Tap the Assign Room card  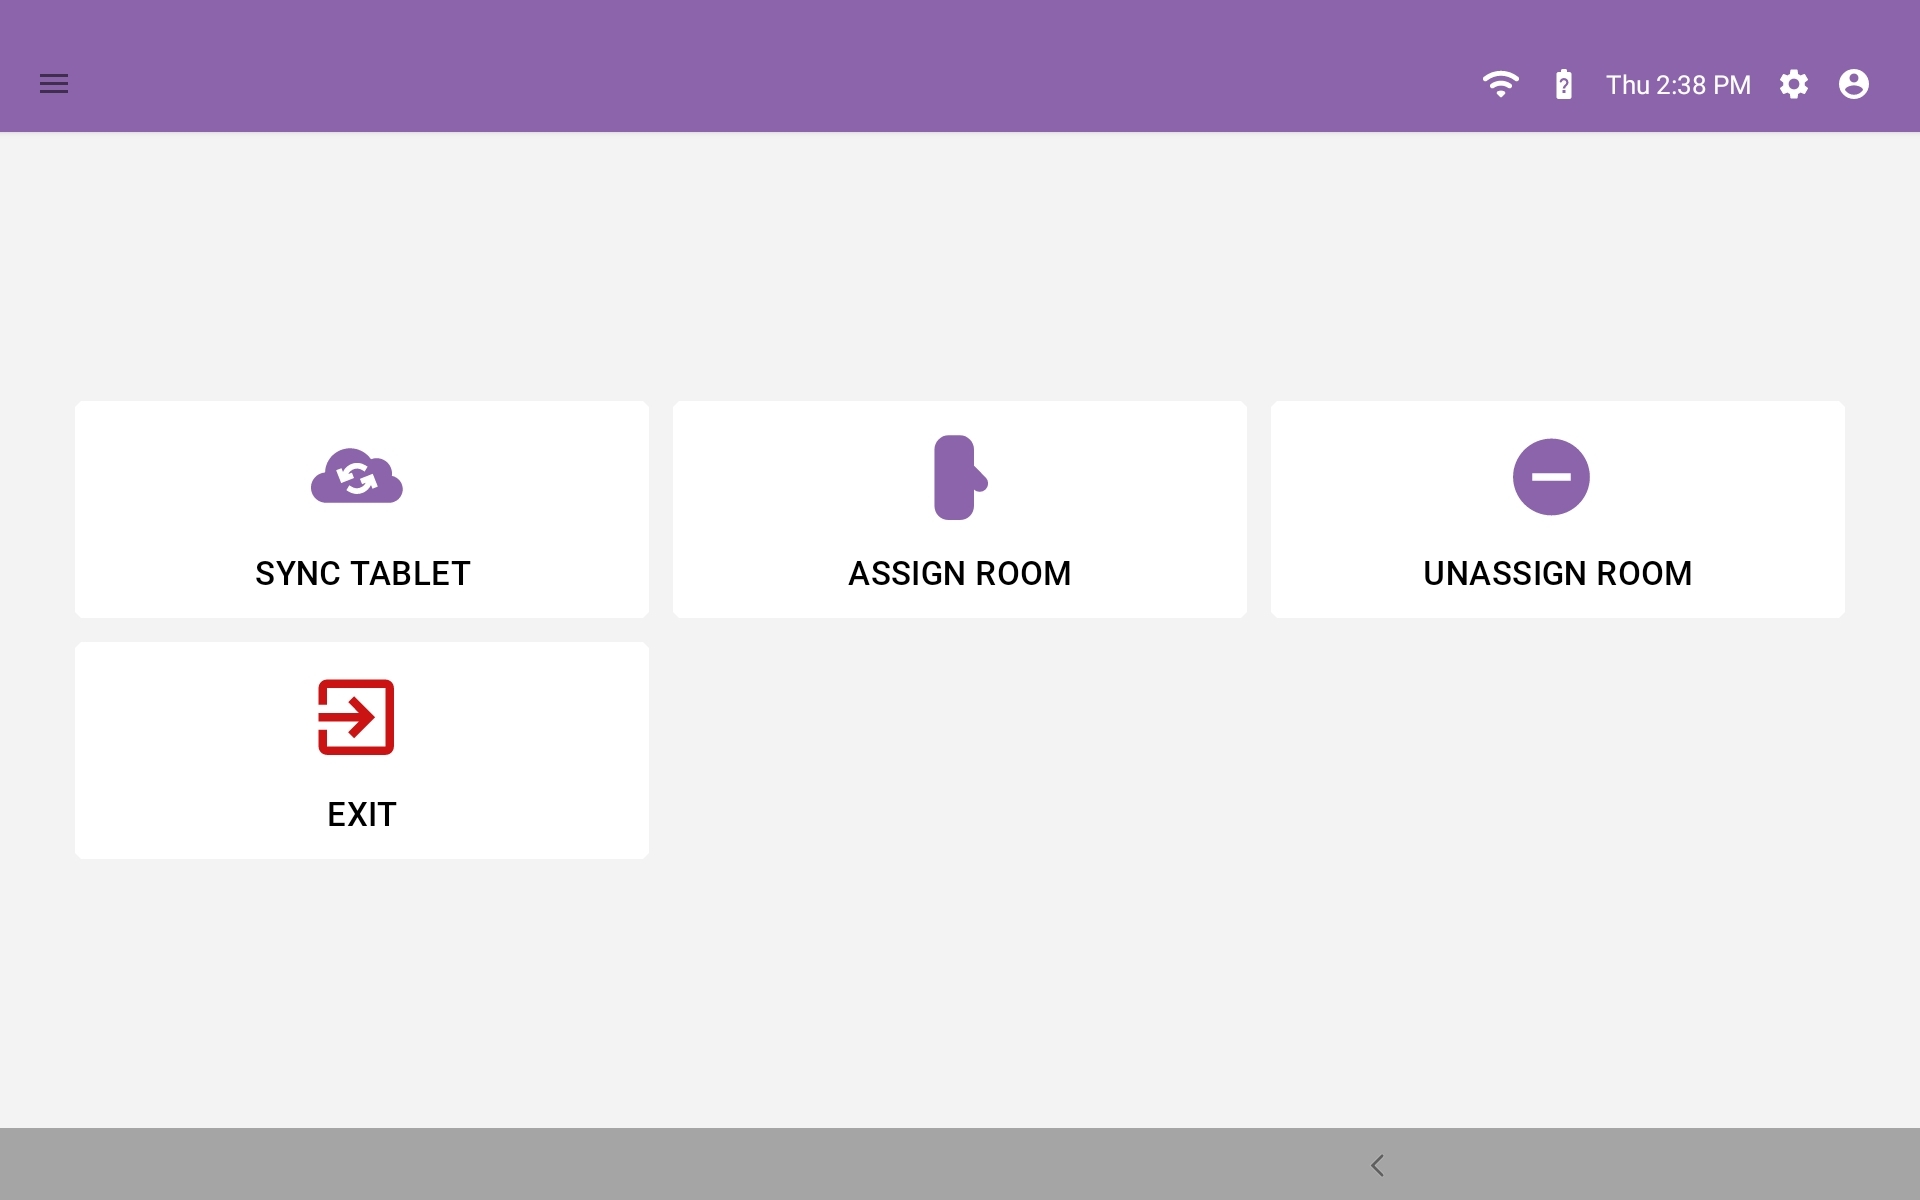pos(959,510)
